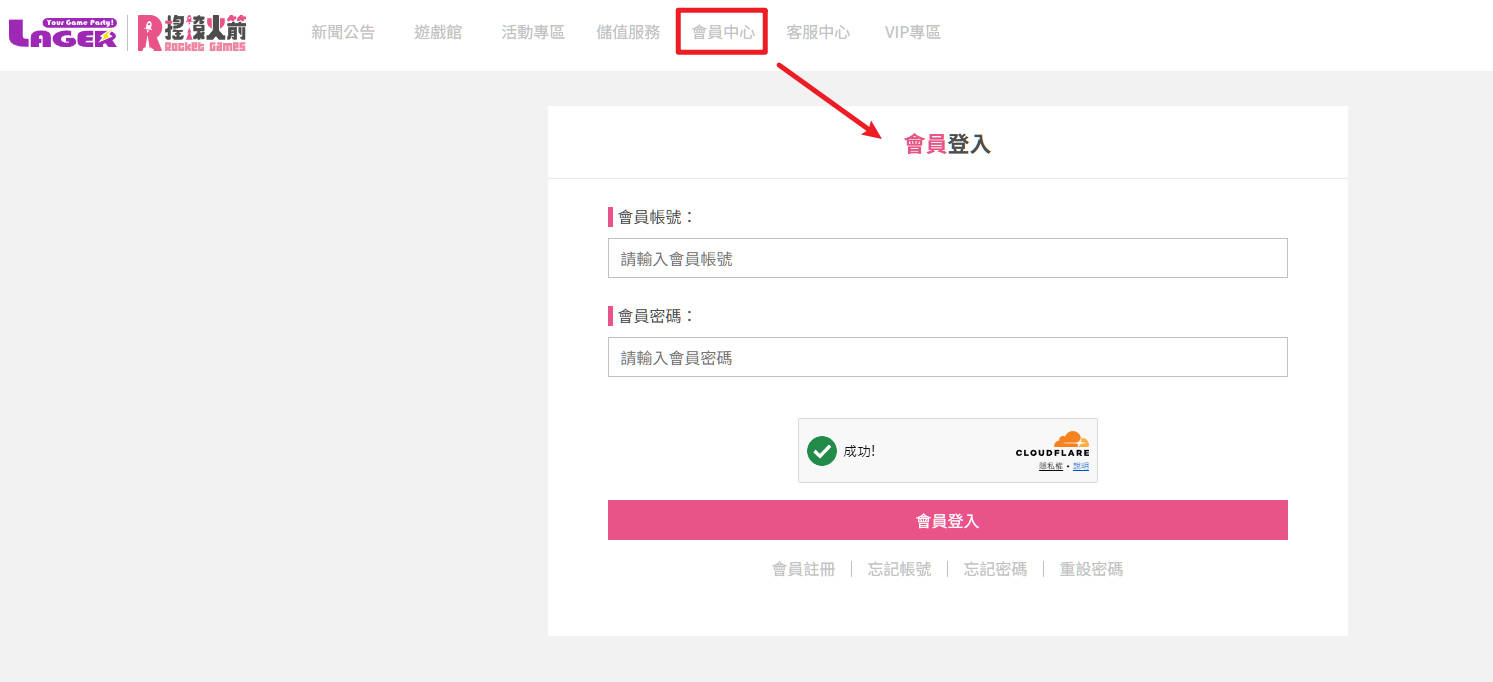Image resolution: width=1493 pixels, height=682 pixels.
Task: Click the Rocket Games logo
Action: (191, 33)
